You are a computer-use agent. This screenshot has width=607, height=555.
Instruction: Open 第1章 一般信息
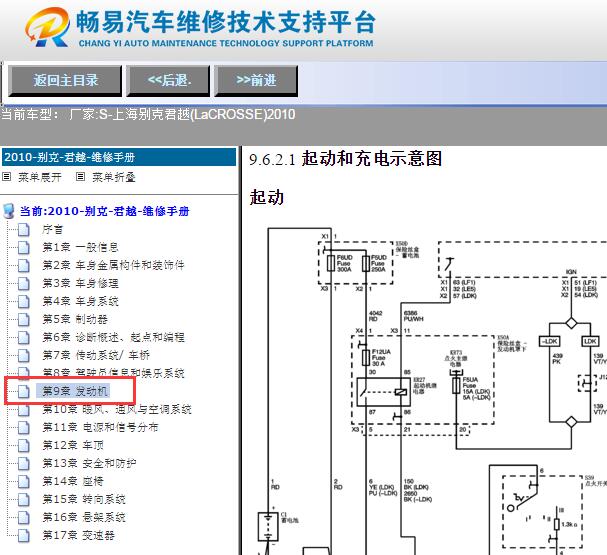80,247
